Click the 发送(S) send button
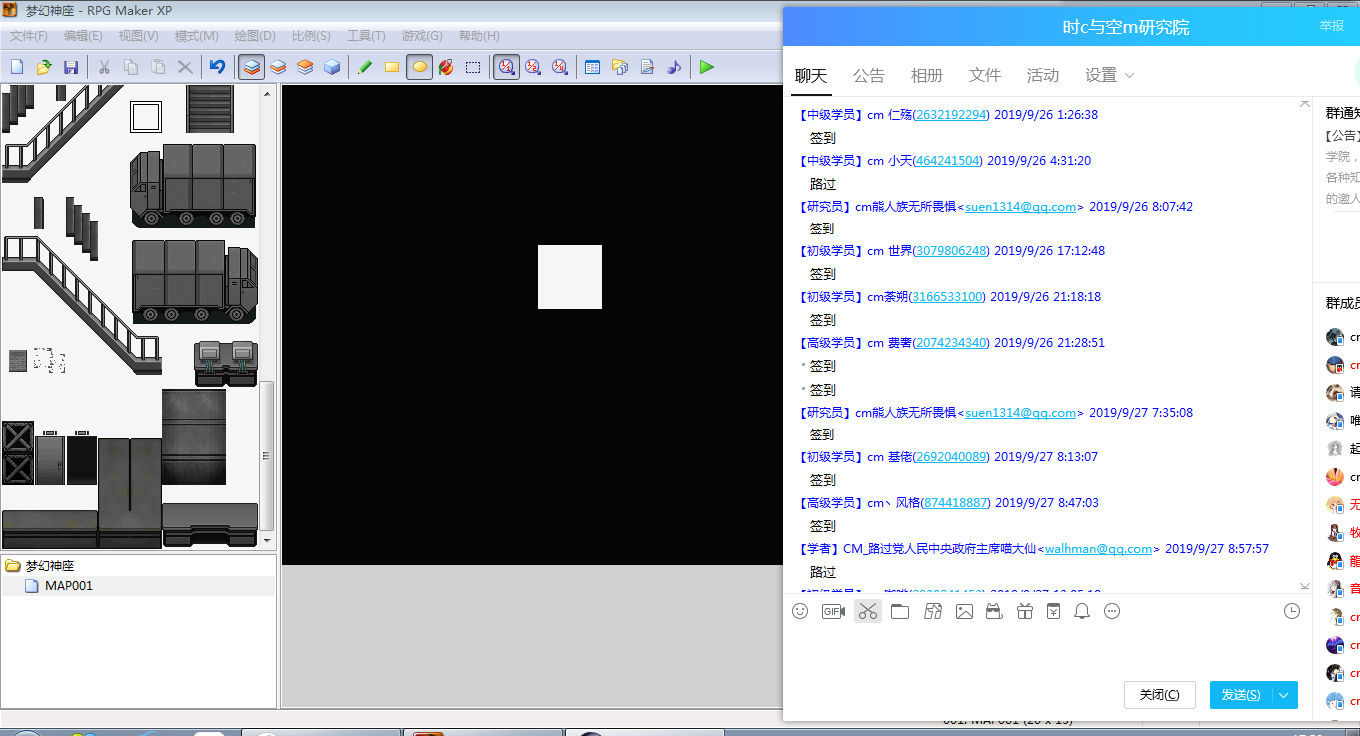This screenshot has width=1360, height=736. click(1240, 695)
